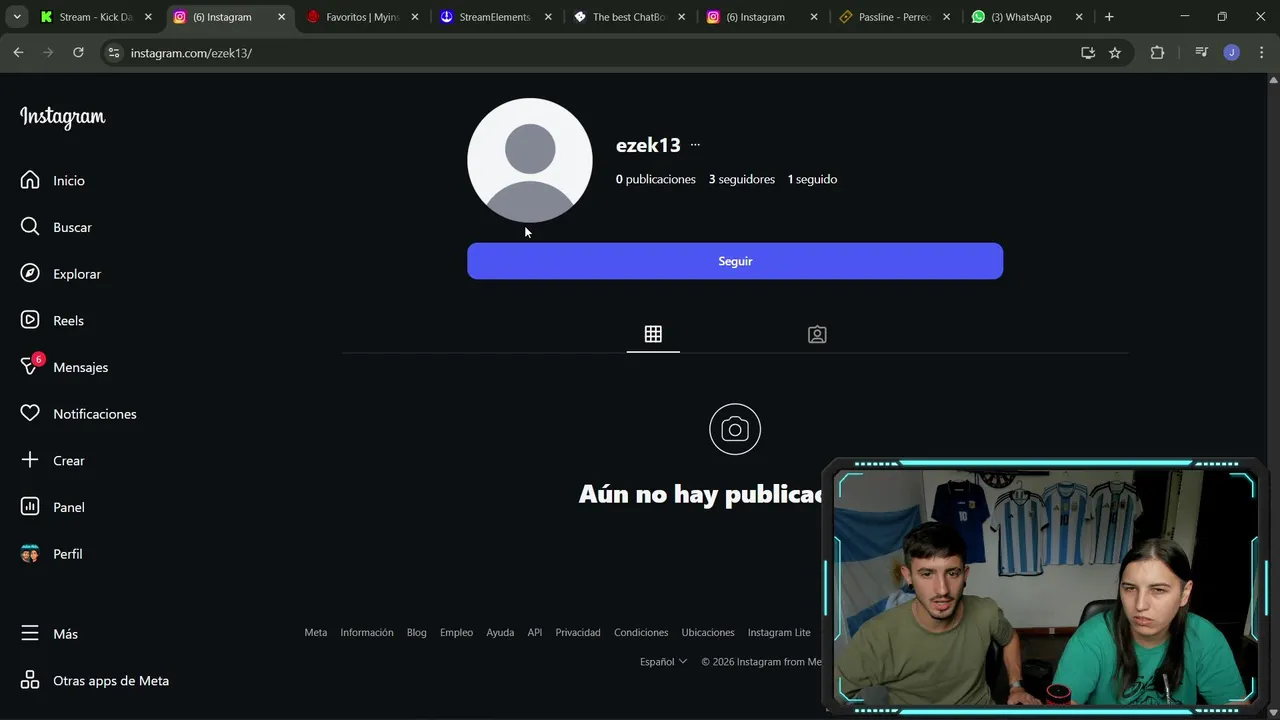Switch to WhatsApp browser tab
Viewport: 1280px width, 720px height.
click(1026, 17)
